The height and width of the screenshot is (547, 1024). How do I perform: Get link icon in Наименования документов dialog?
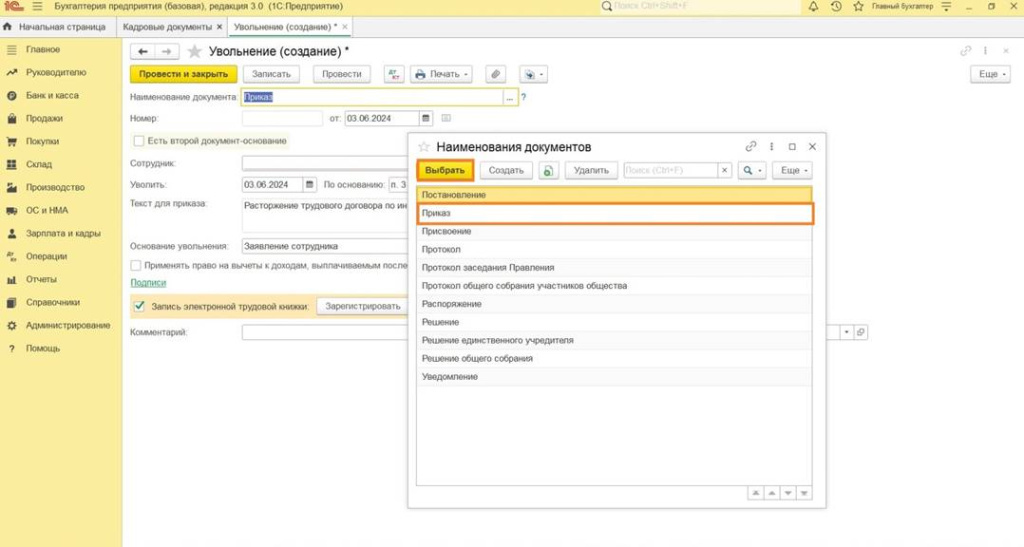[751, 147]
